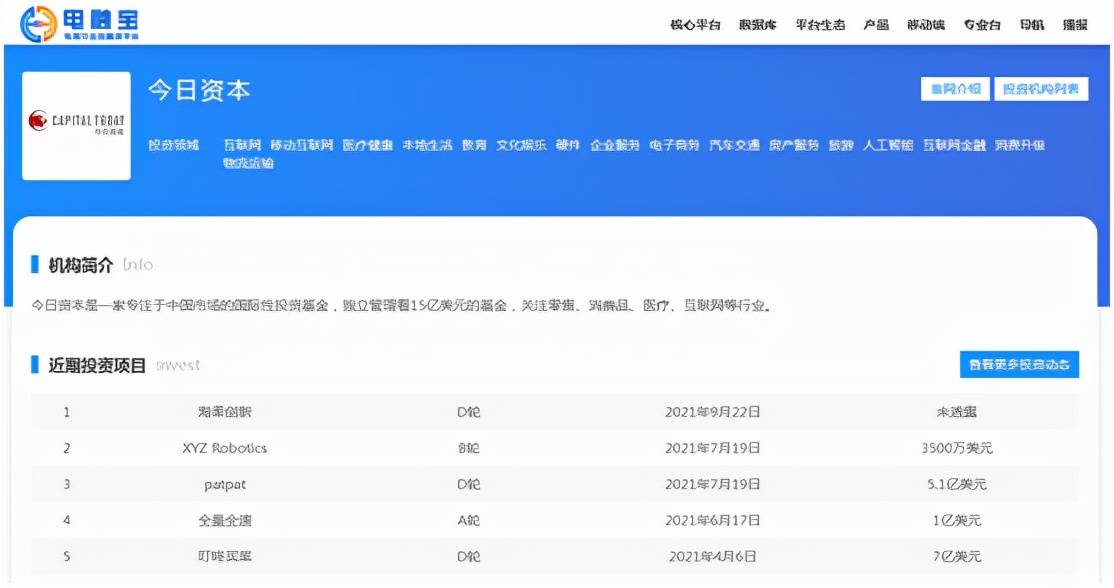Click the patpat row date 2021年7月19日

(x=713, y=484)
